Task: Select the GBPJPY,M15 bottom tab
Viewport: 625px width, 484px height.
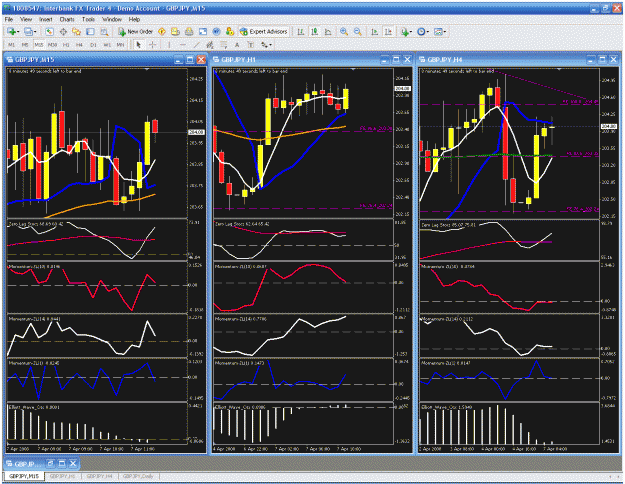Action: click(x=24, y=476)
